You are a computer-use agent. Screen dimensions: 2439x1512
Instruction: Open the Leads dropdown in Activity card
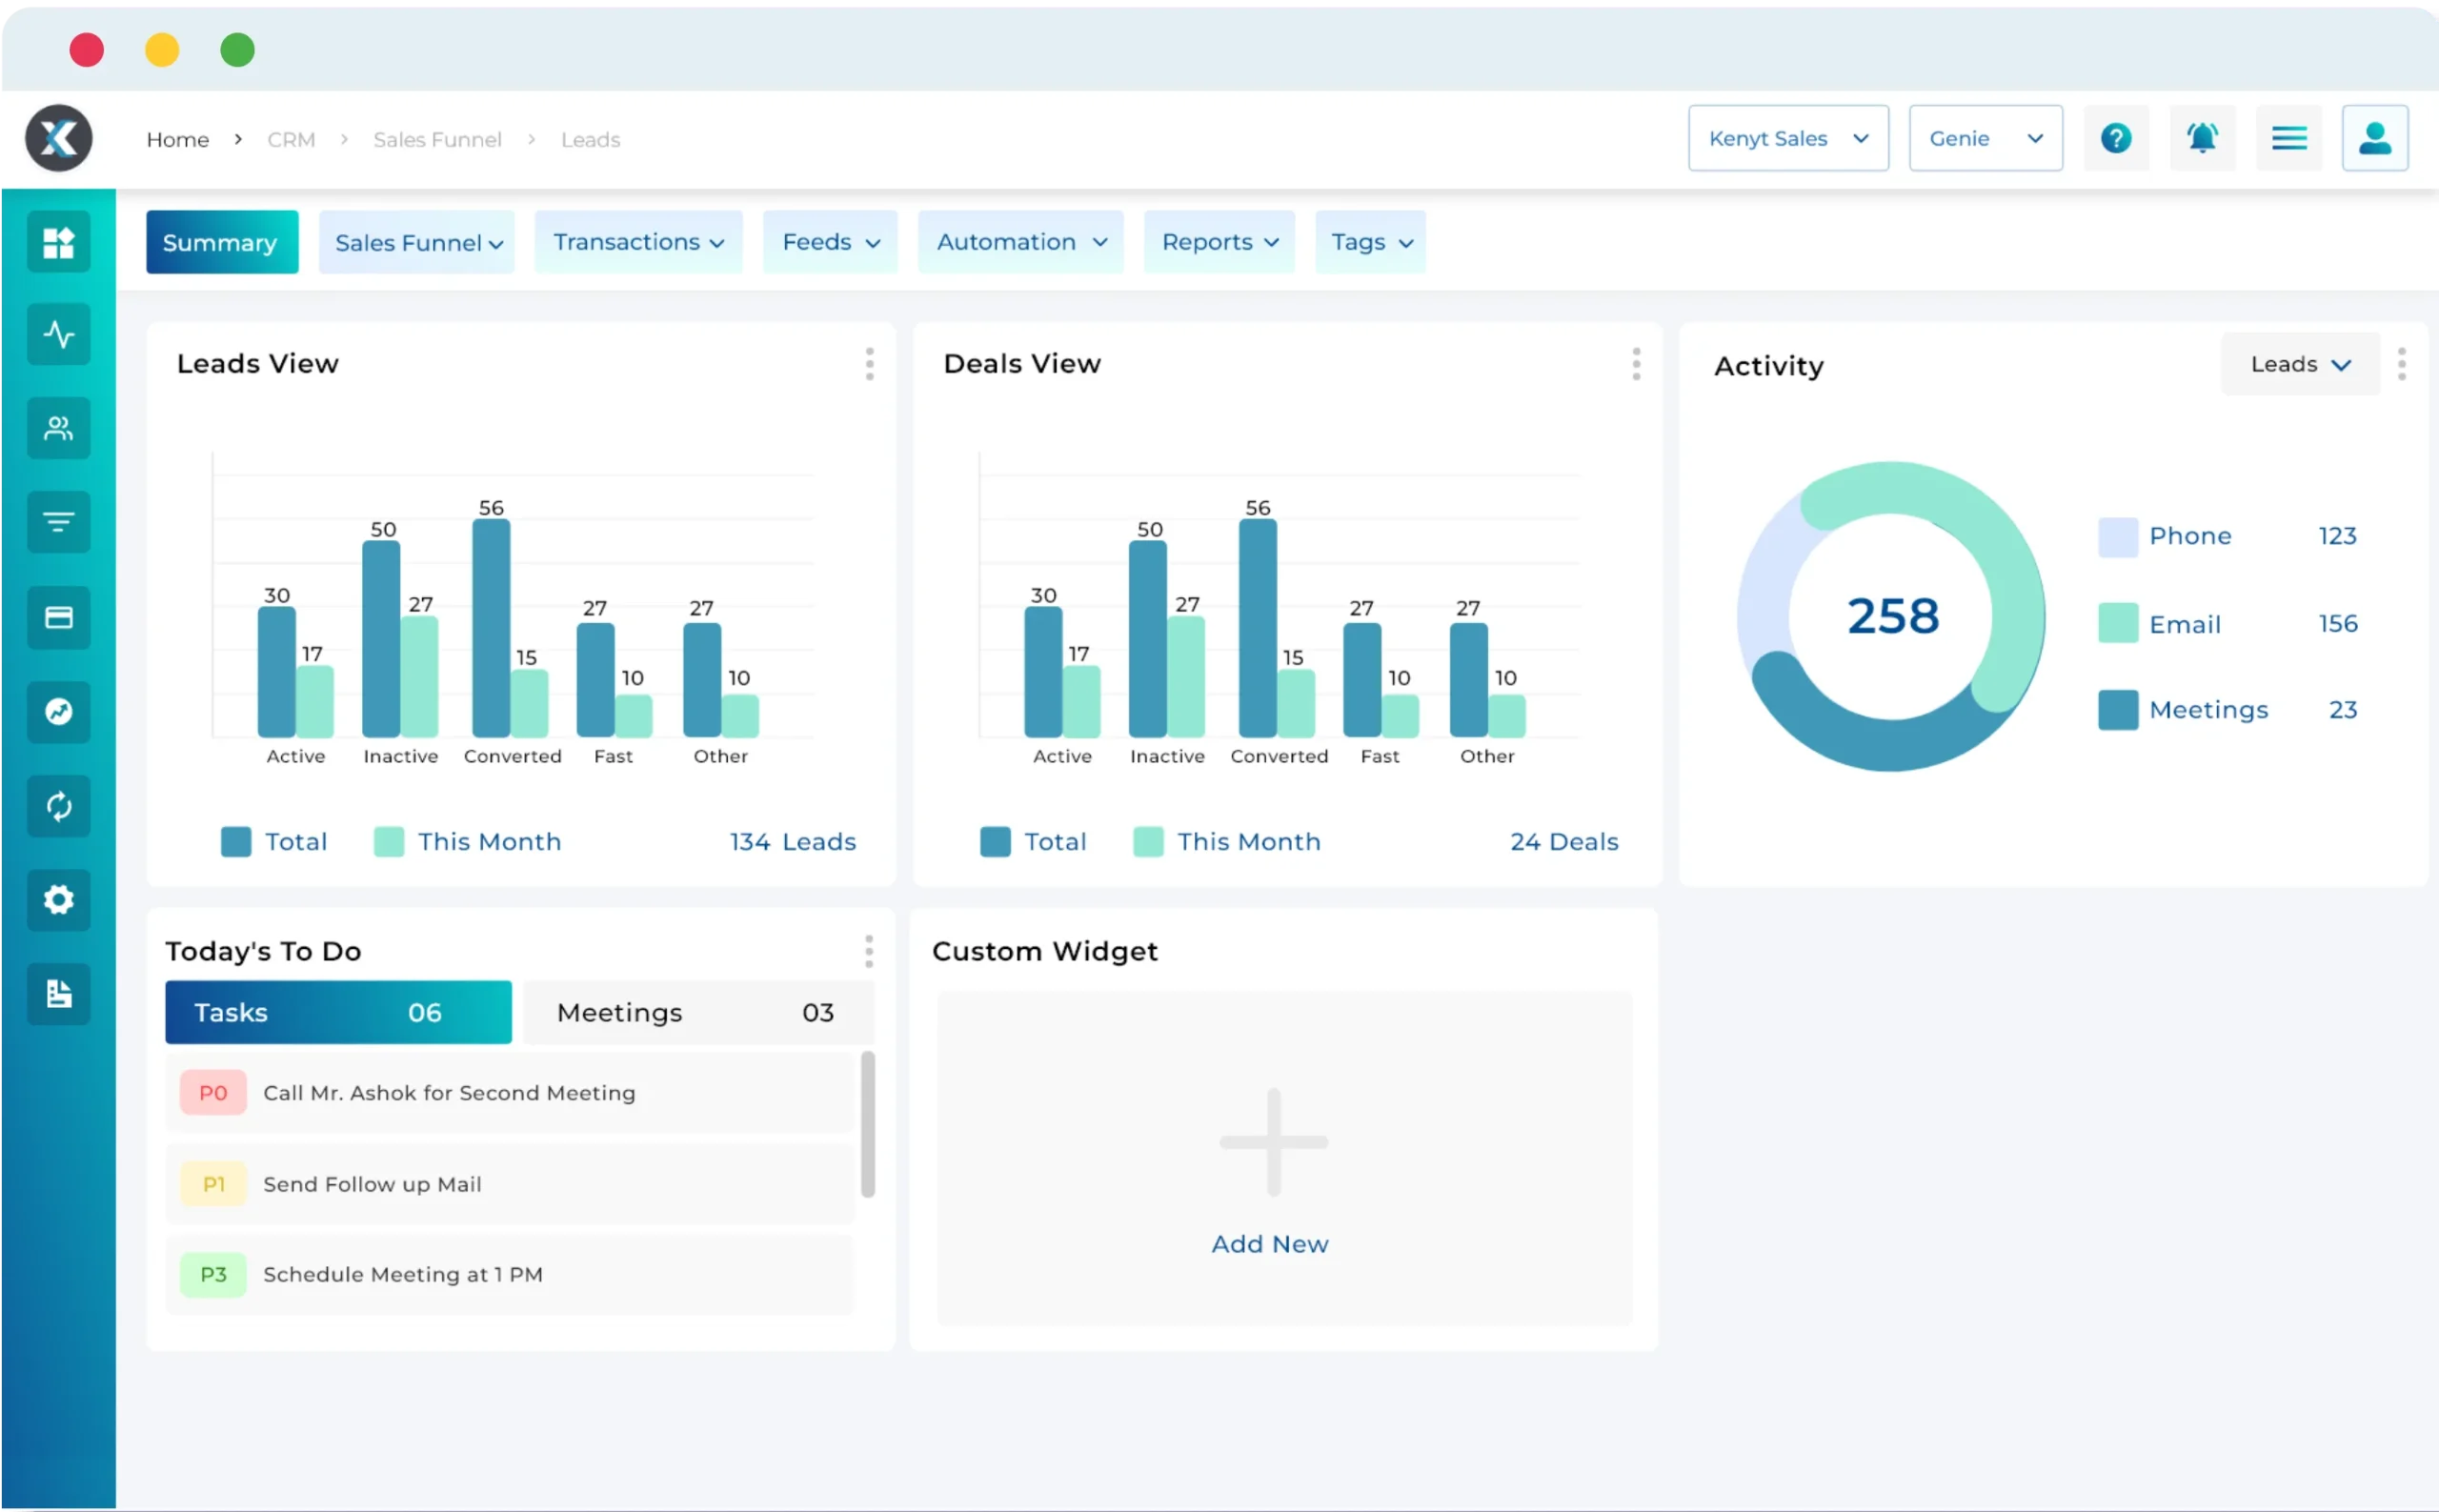point(2299,364)
